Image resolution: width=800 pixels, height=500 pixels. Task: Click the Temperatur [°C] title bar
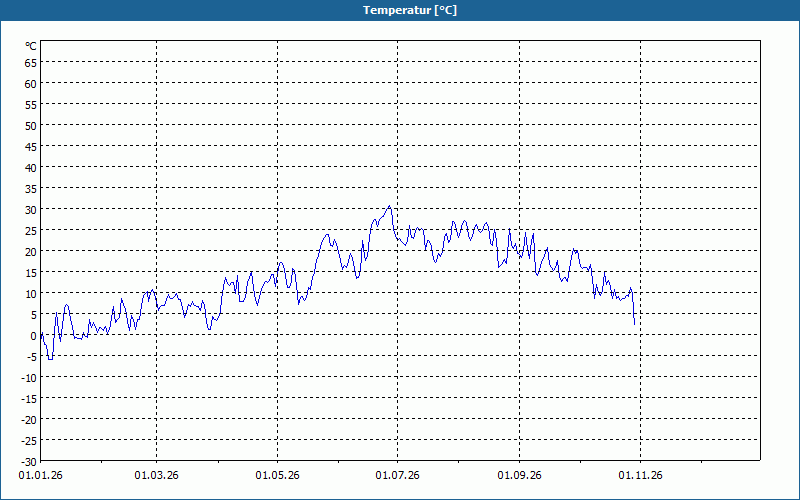click(400, 10)
